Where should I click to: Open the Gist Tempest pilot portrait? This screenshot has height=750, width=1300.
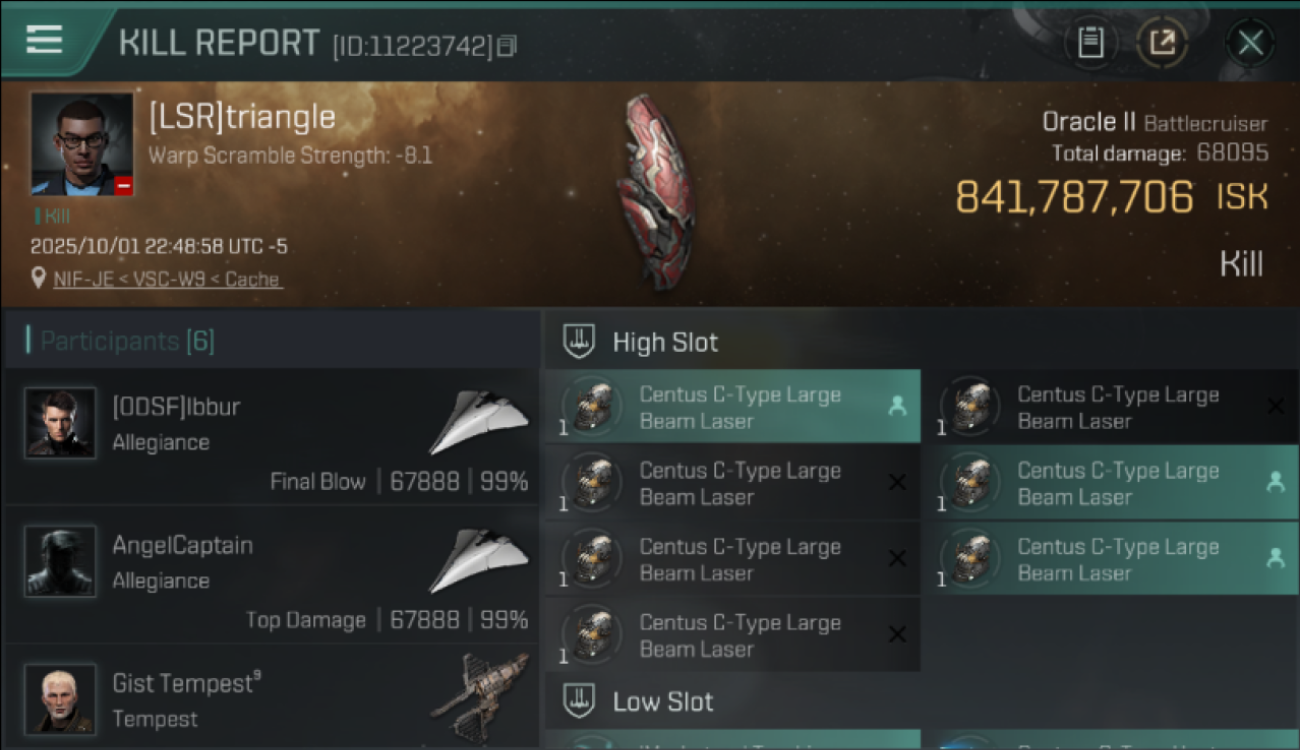(x=60, y=698)
